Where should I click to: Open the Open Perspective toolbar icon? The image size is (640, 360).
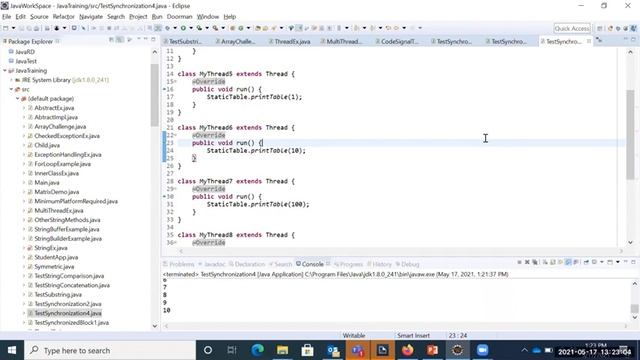tap(600, 28)
